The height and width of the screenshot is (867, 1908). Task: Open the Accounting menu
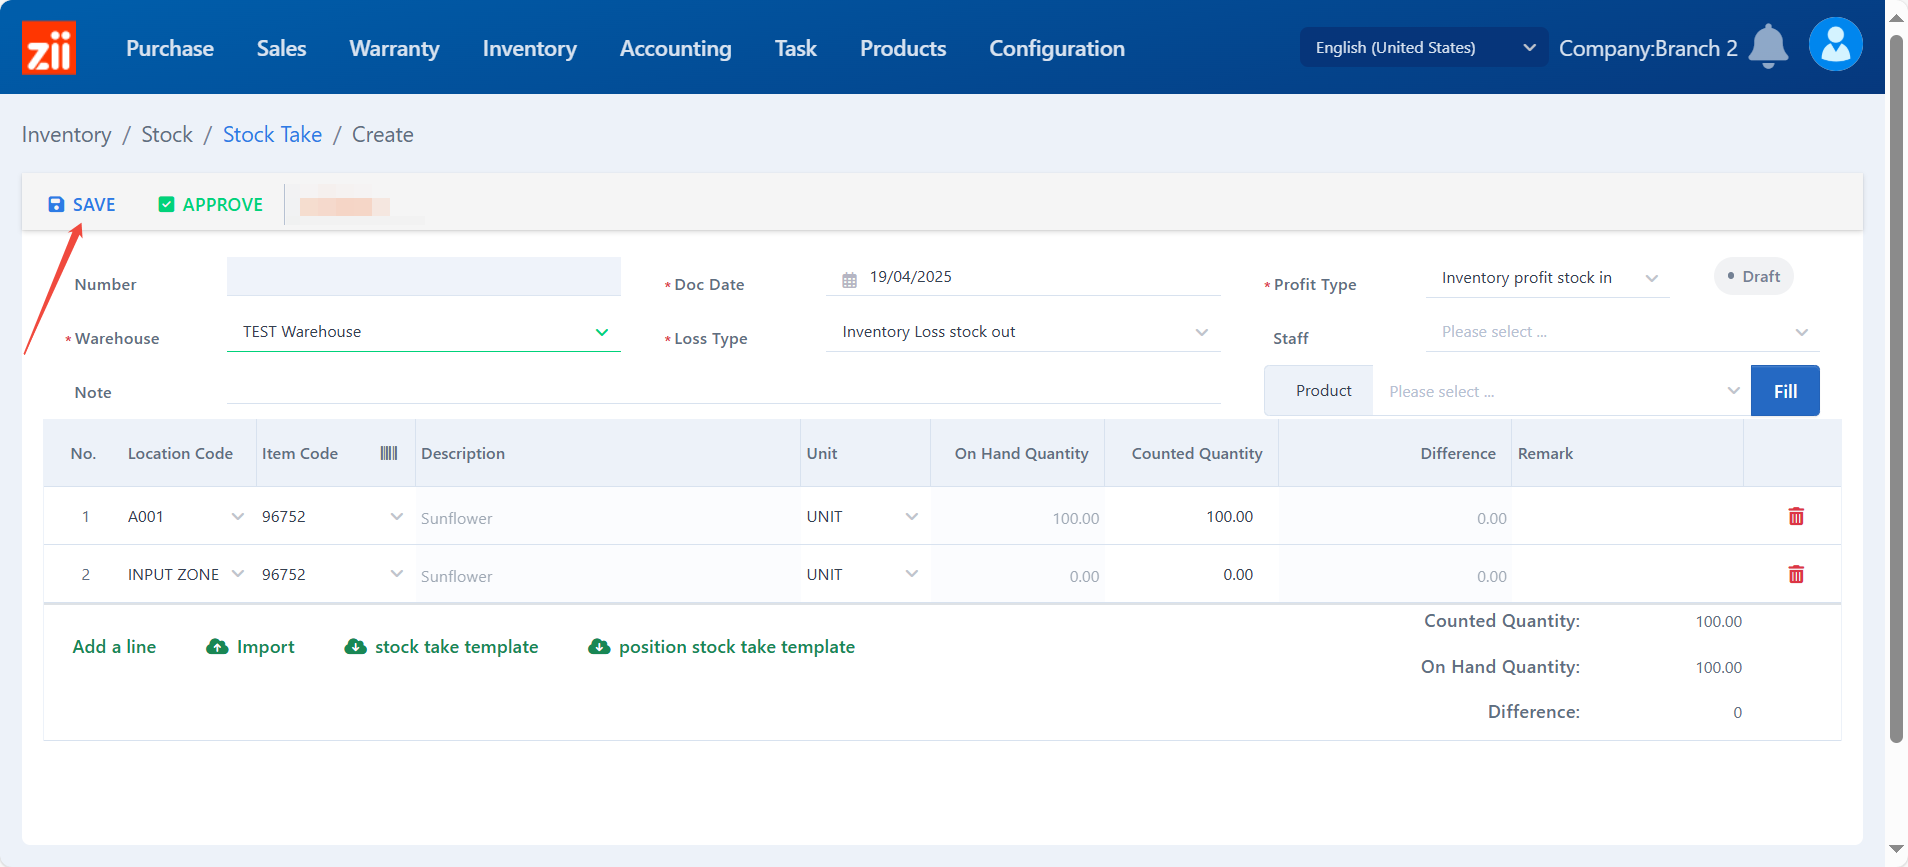point(675,48)
